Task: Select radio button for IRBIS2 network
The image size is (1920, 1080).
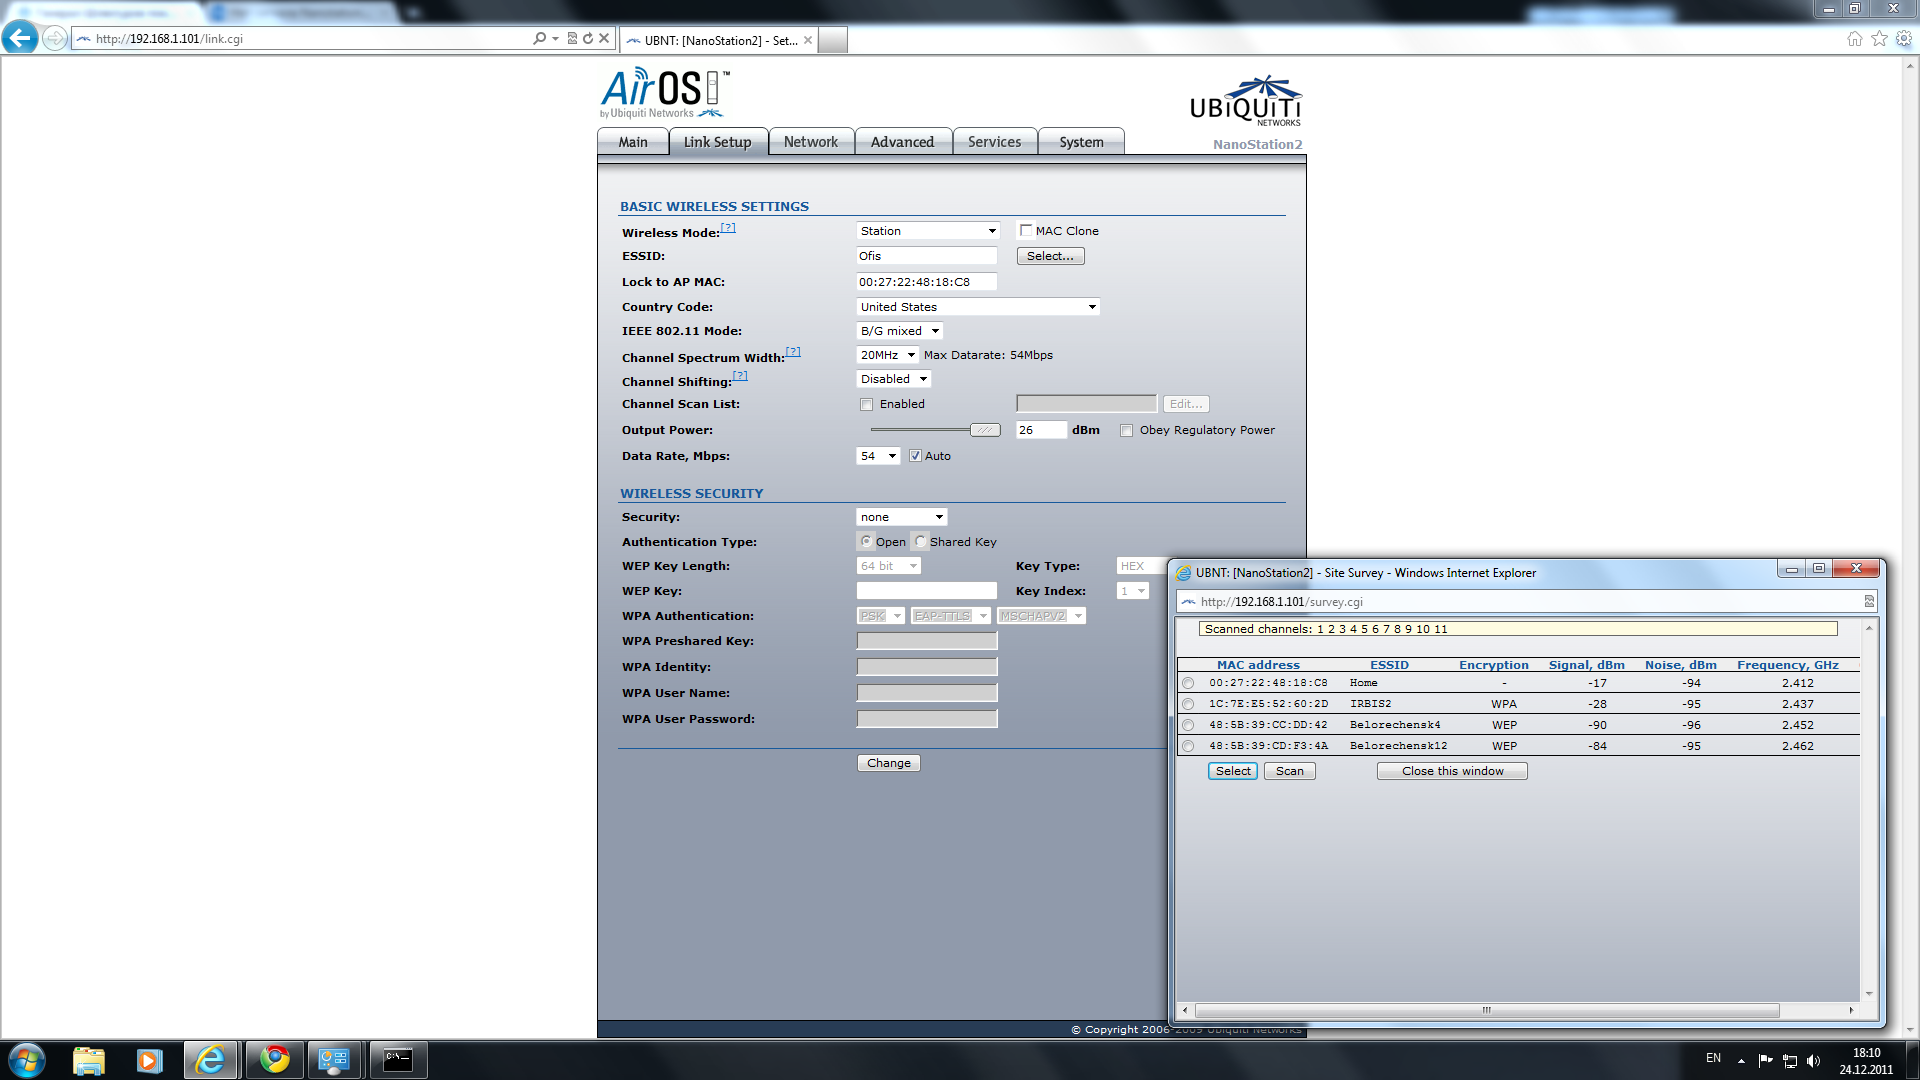Action: pyautogui.click(x=1188, y=704)
